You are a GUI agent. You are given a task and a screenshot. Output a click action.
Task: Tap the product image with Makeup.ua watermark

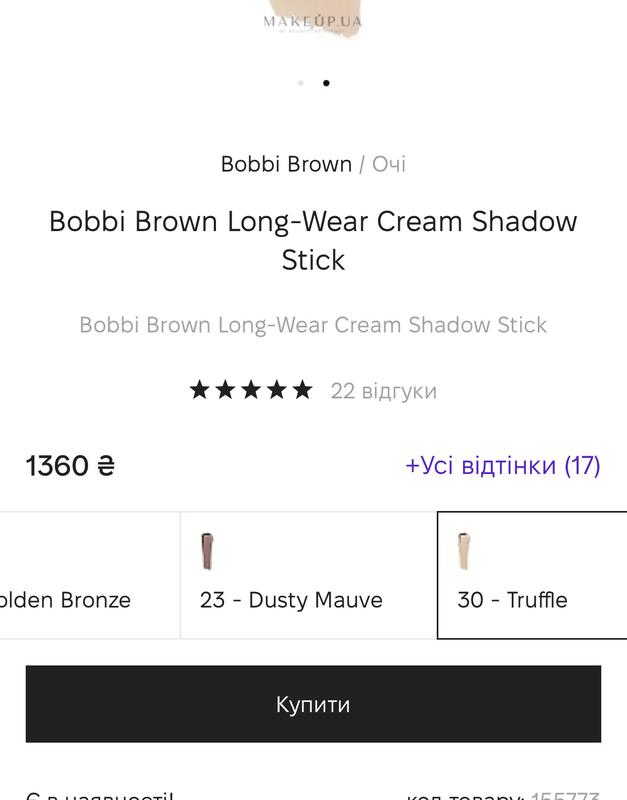coord(312,20)
